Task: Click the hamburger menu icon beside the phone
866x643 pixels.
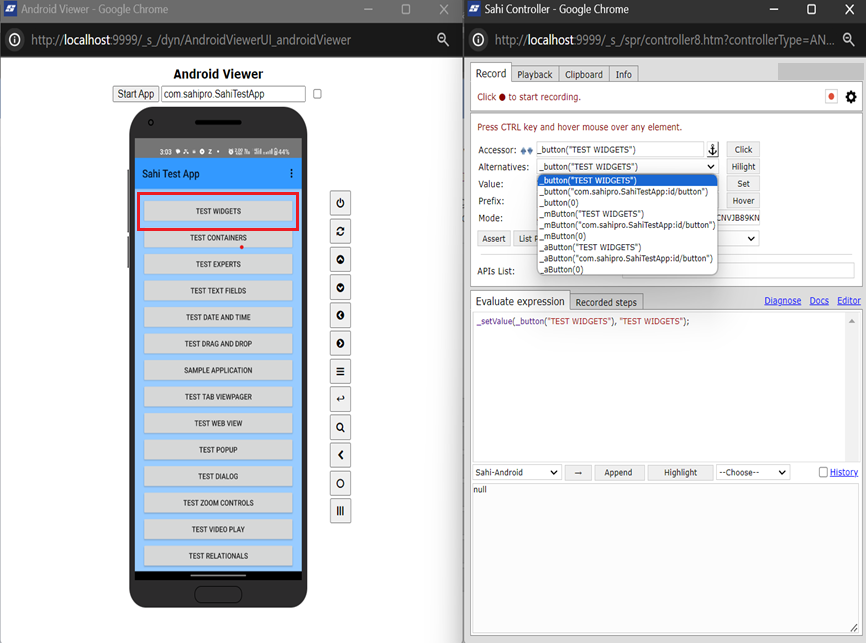Action: 341,371
